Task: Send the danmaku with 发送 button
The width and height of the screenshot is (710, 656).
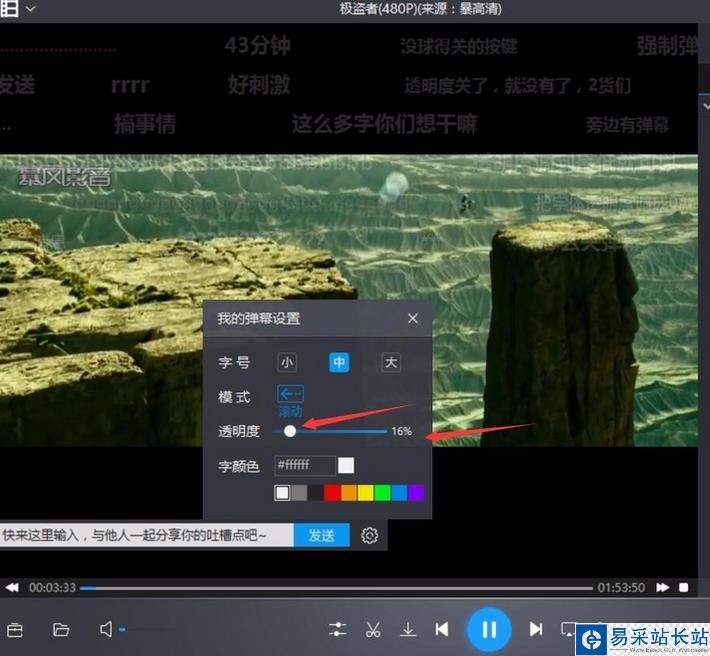Action: pyautogui.click(x=321, y=535)
